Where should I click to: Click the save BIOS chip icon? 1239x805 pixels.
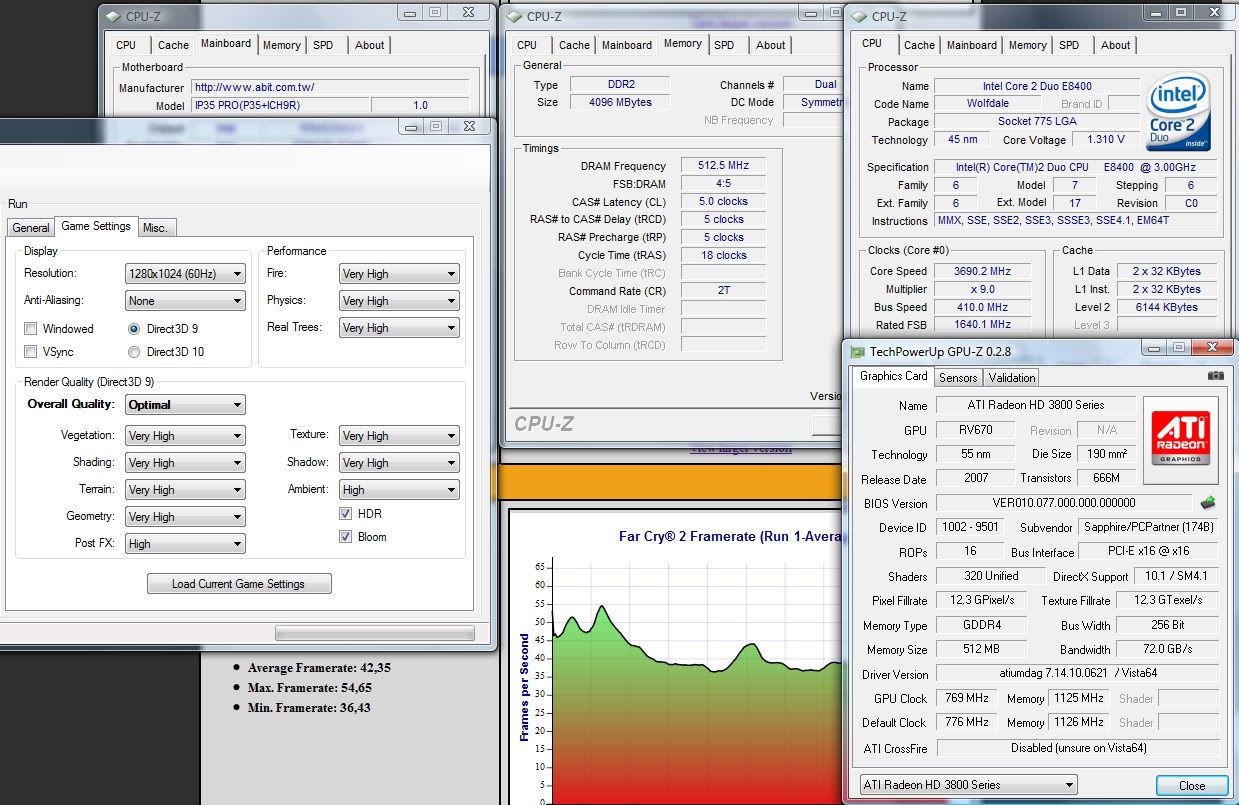1209,503
